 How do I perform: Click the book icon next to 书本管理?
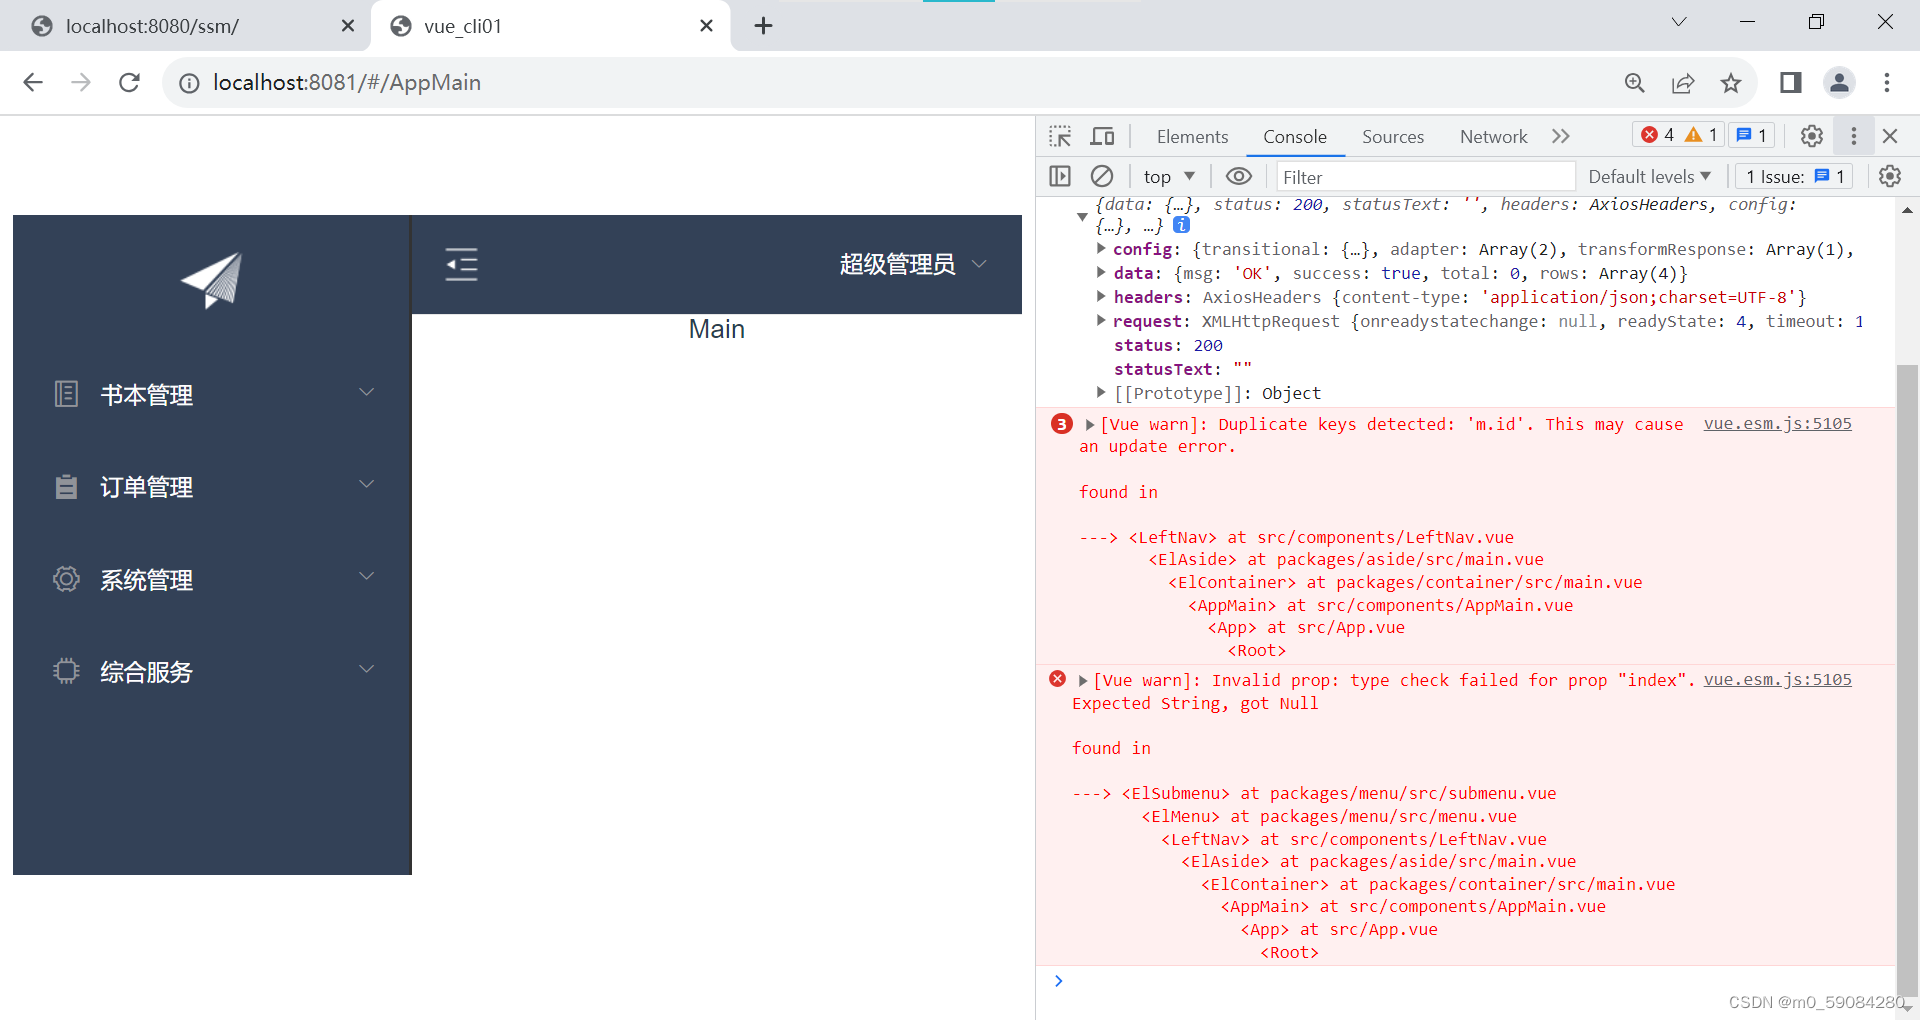(66, 394)
